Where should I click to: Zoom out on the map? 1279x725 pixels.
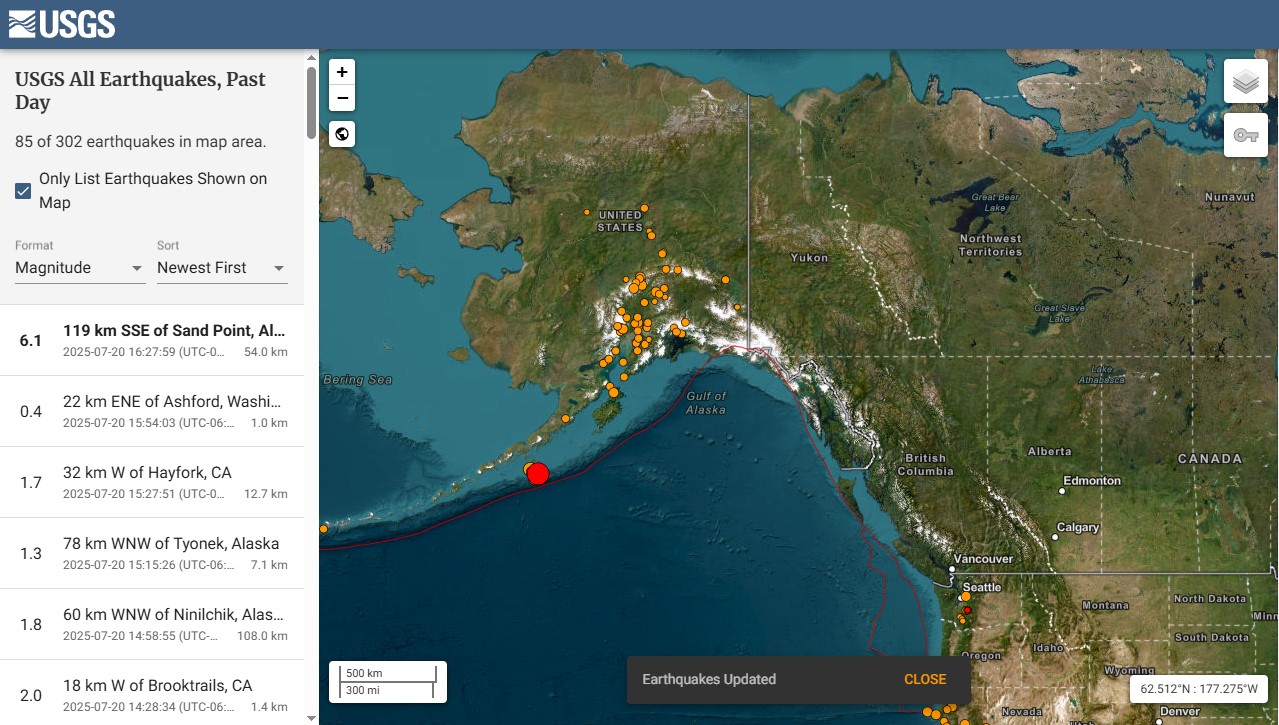[342, 98]
